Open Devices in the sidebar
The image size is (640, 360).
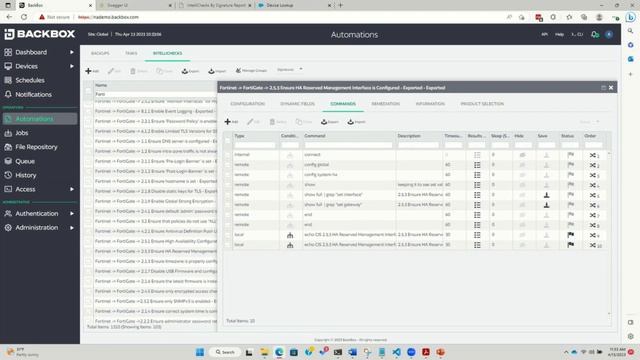(27, 66)
